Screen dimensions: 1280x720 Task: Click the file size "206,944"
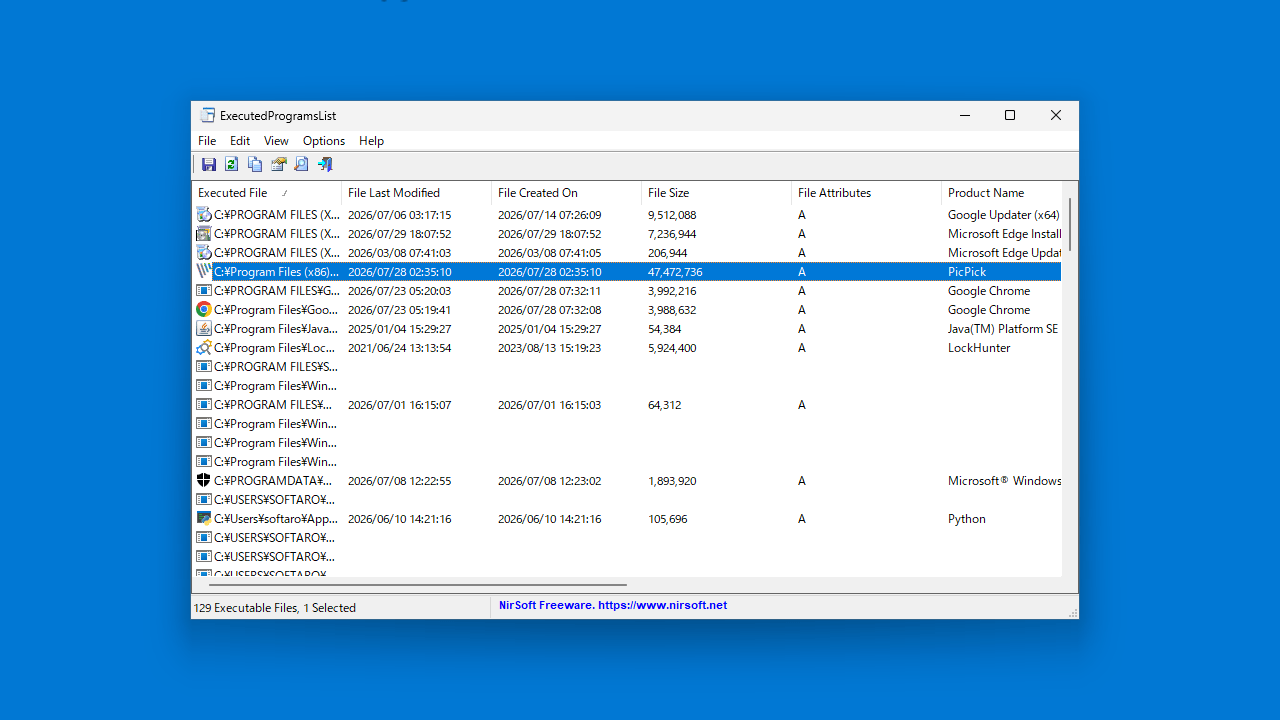point(667,253)
